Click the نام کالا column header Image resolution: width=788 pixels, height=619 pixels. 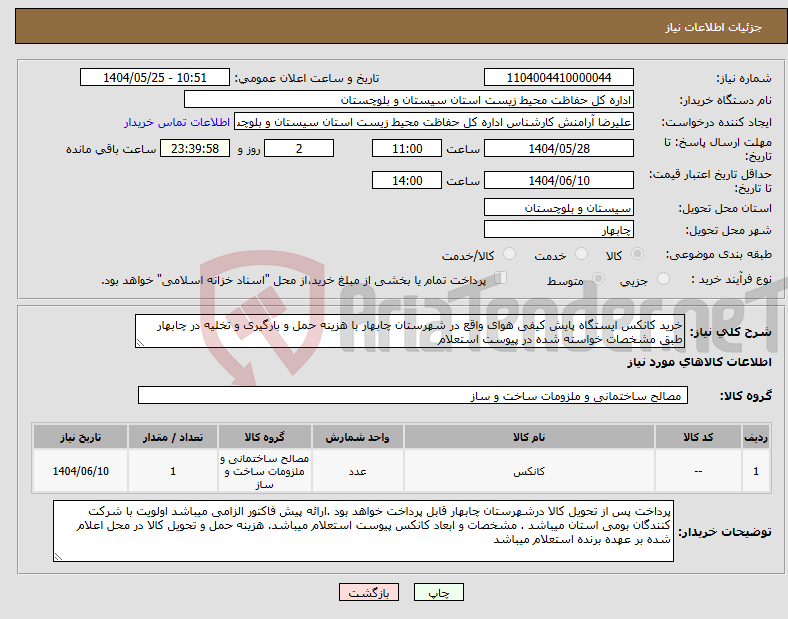click(x=529, y=437)
